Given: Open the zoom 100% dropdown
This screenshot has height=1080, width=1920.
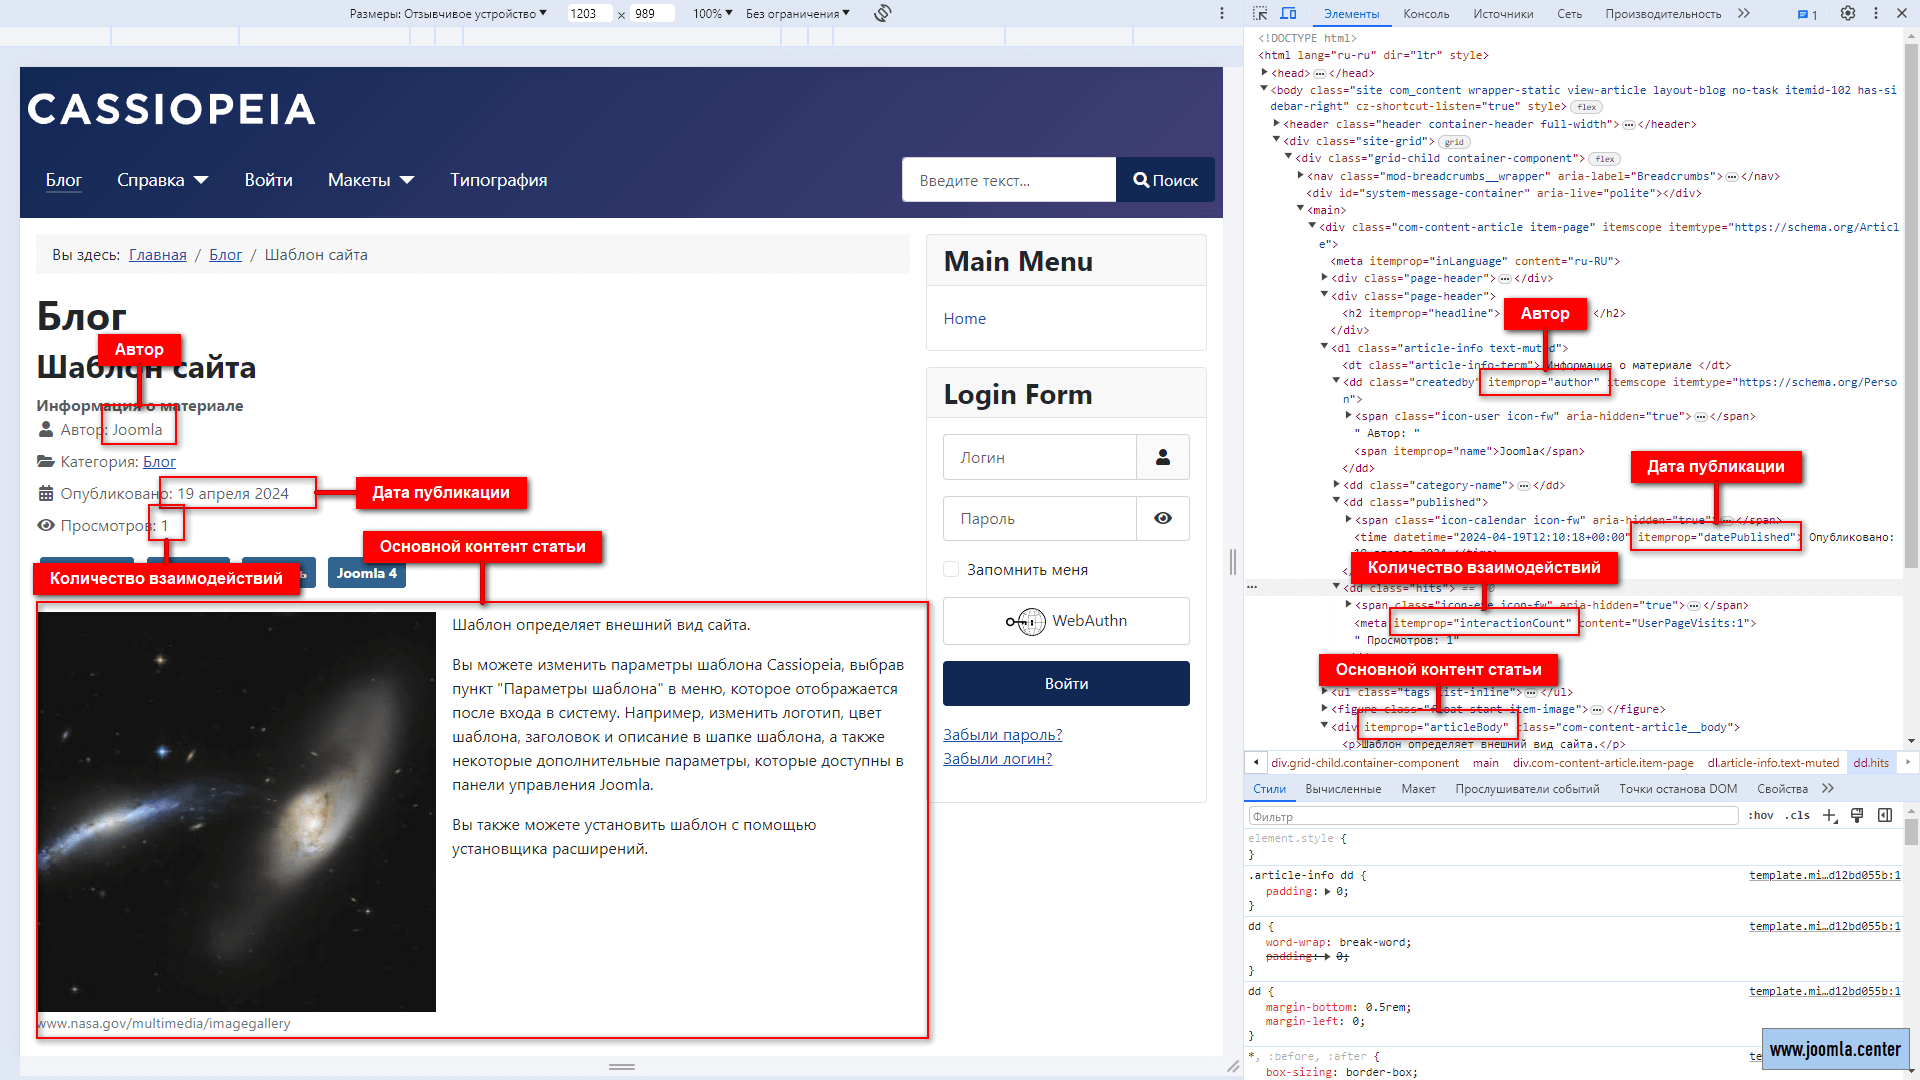Looking at the screenshot, I should tap(712, 13).
